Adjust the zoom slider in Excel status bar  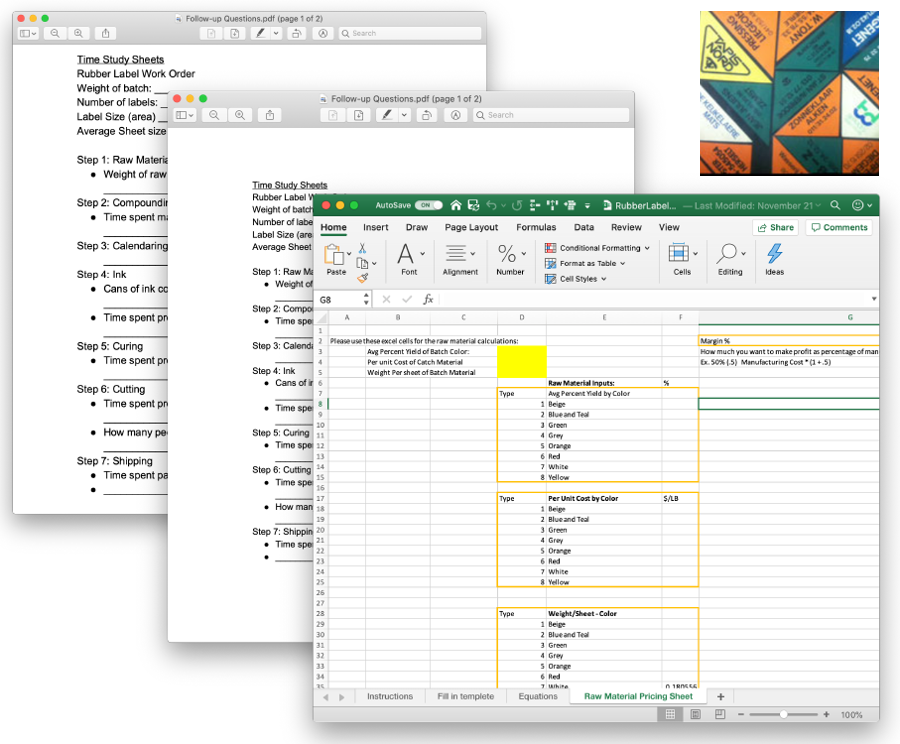pos(783,715)
